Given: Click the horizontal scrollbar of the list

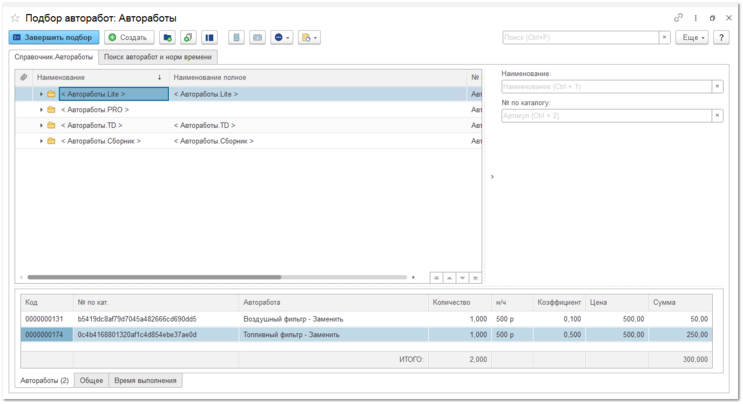Looking at the screenshot, I should click(154, 277).
